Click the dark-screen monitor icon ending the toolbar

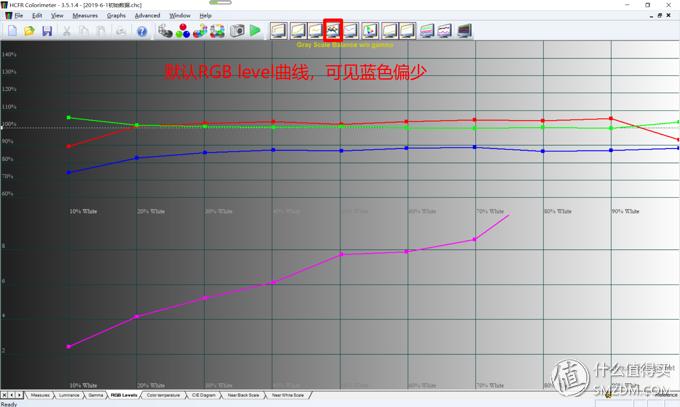[x=464, y=31]
